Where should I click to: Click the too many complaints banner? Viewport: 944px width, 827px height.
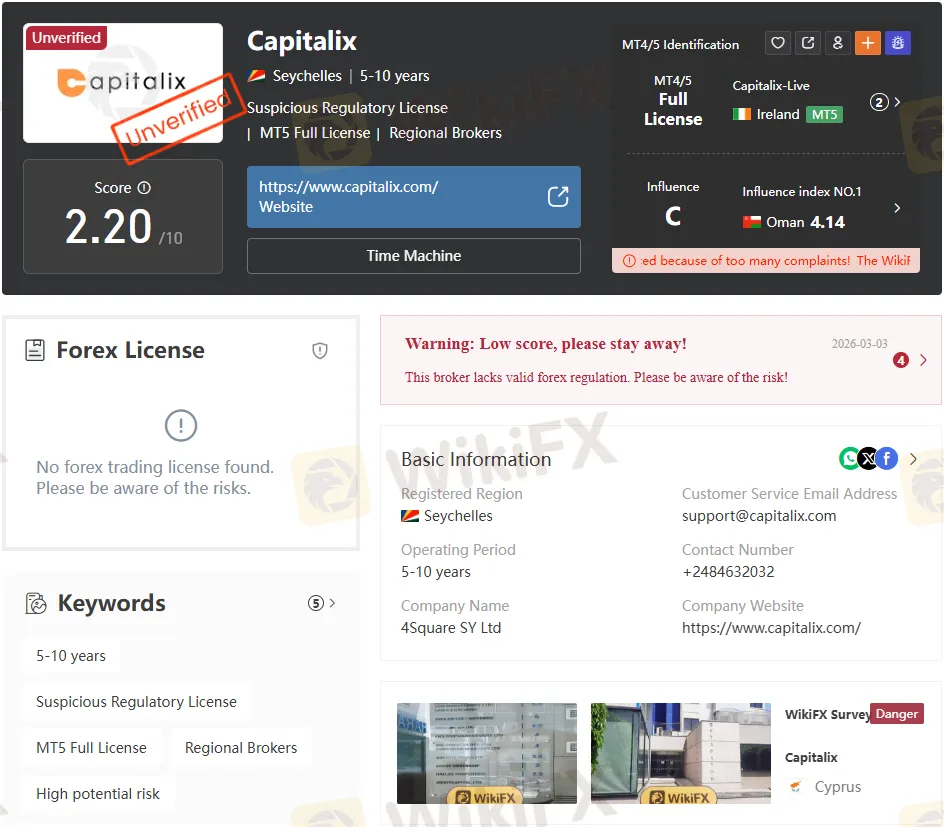pos(766,261)
